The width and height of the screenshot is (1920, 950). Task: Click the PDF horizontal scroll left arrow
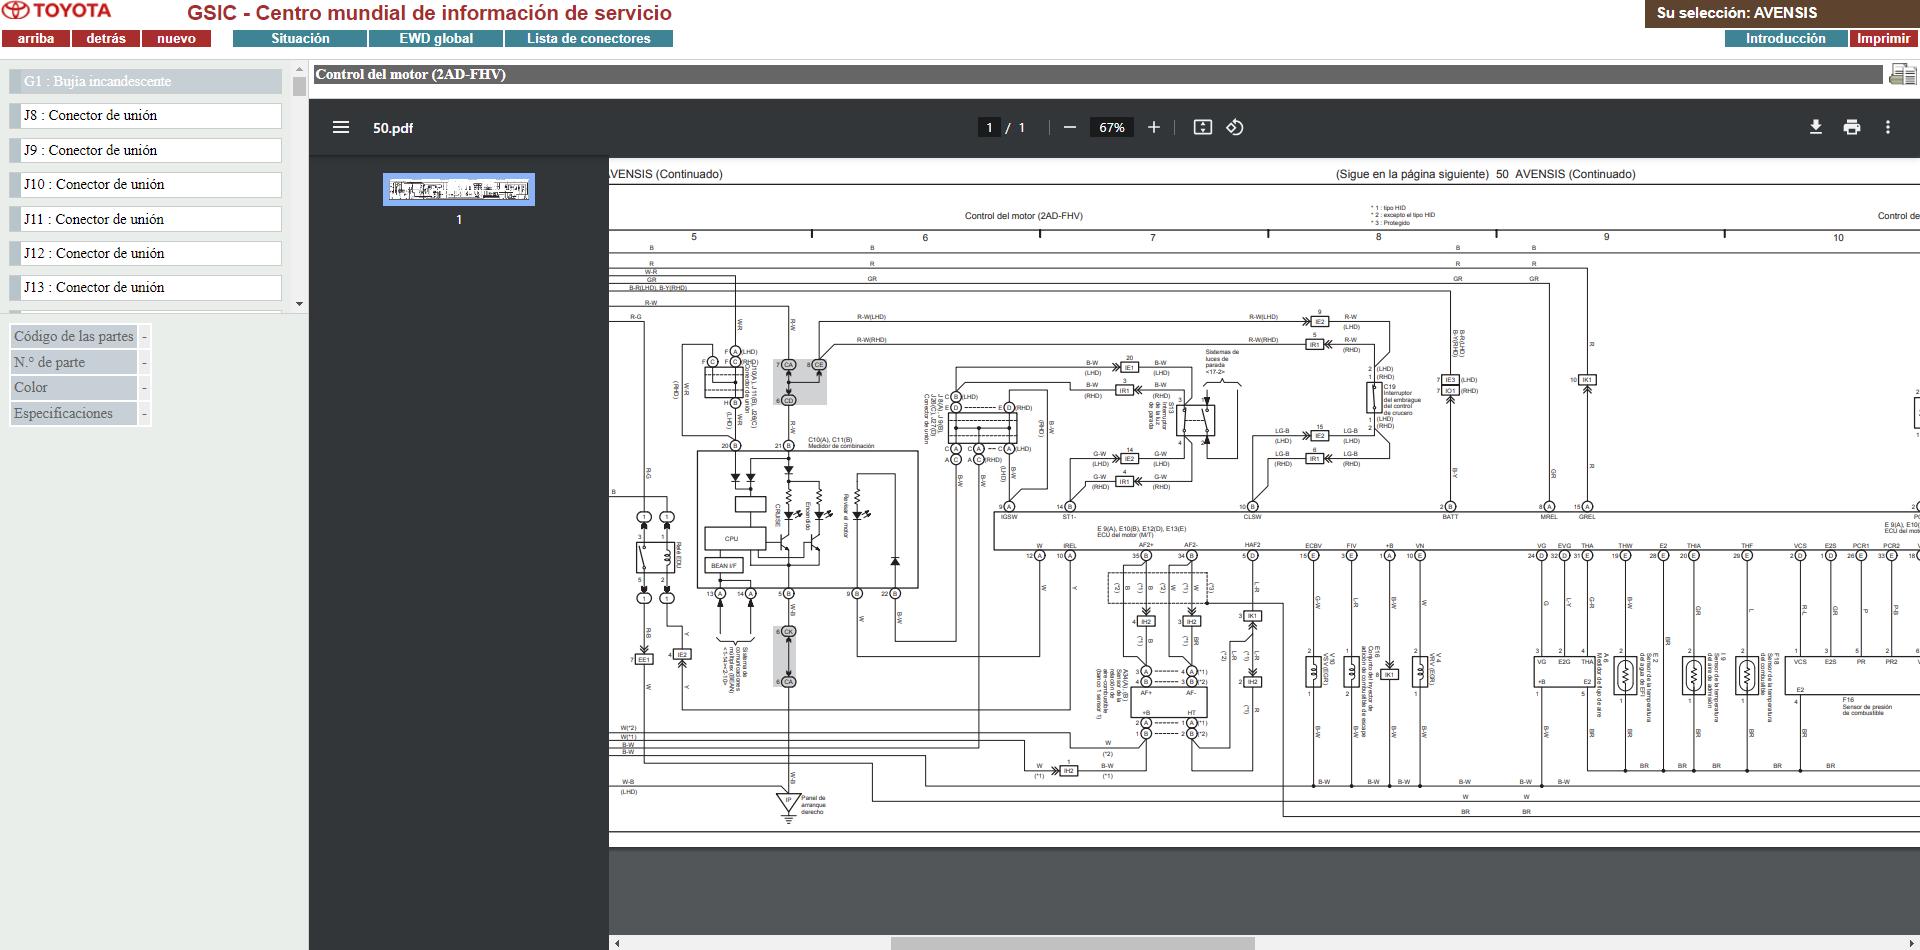point(616,943)
